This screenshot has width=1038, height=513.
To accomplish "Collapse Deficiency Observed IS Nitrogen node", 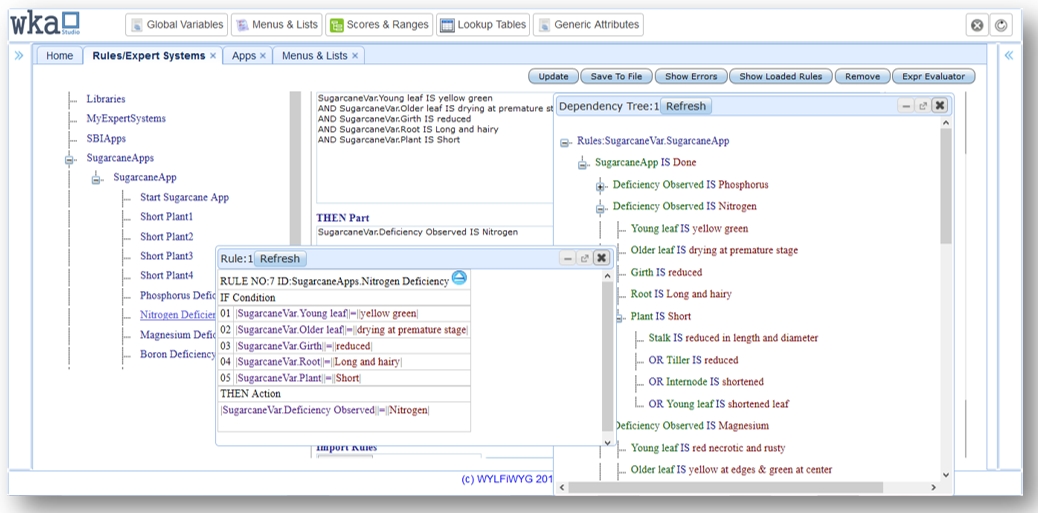I will [601, 208].
